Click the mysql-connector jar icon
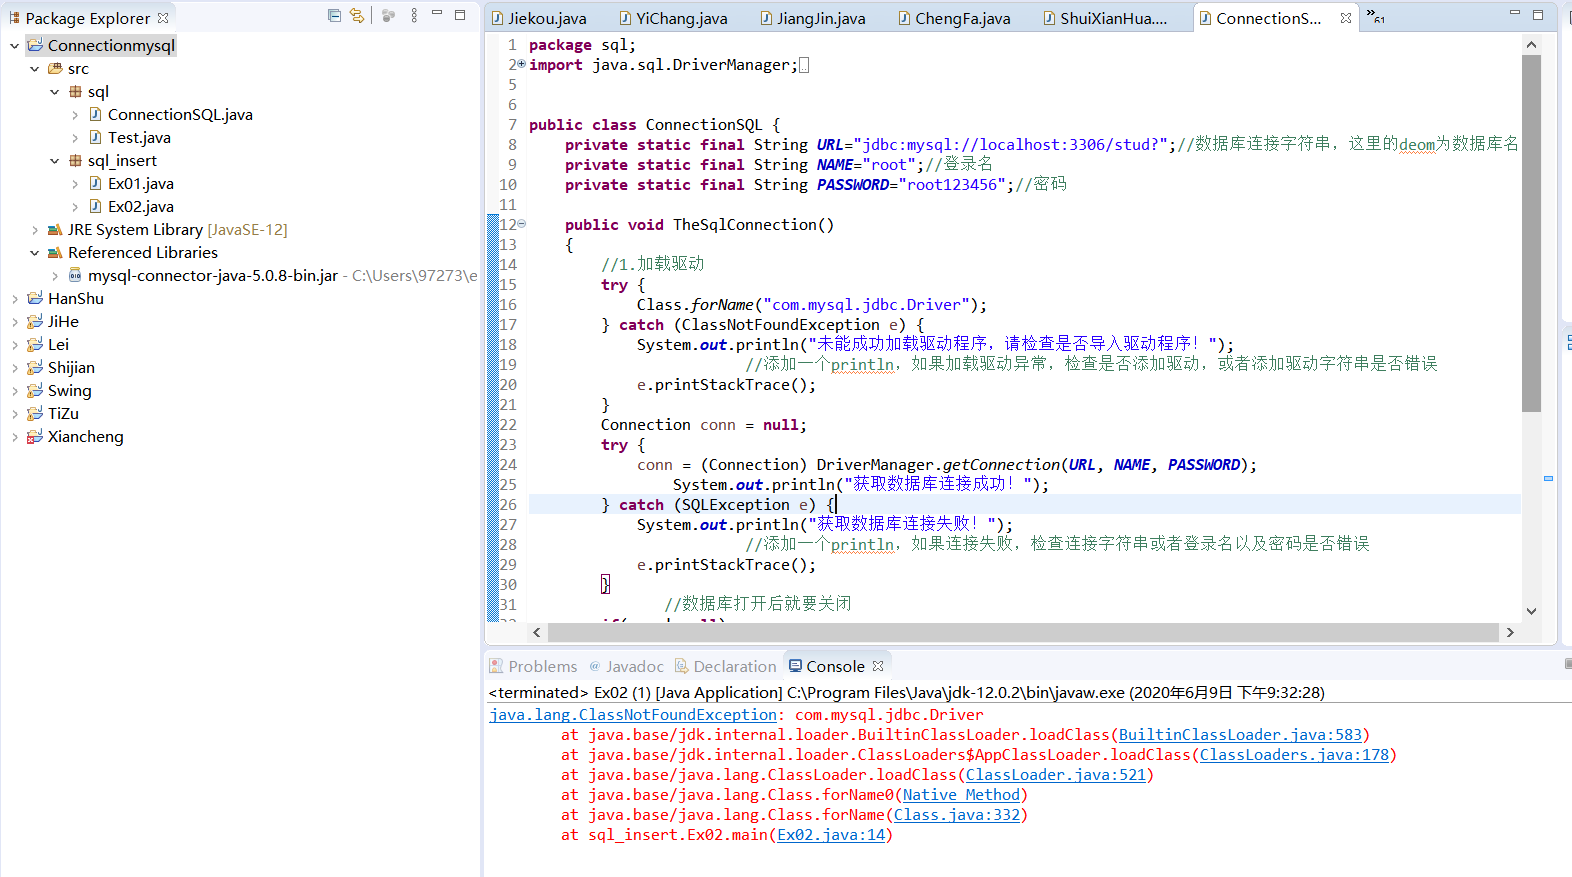 pyautogui.click(x=75, y=275)
